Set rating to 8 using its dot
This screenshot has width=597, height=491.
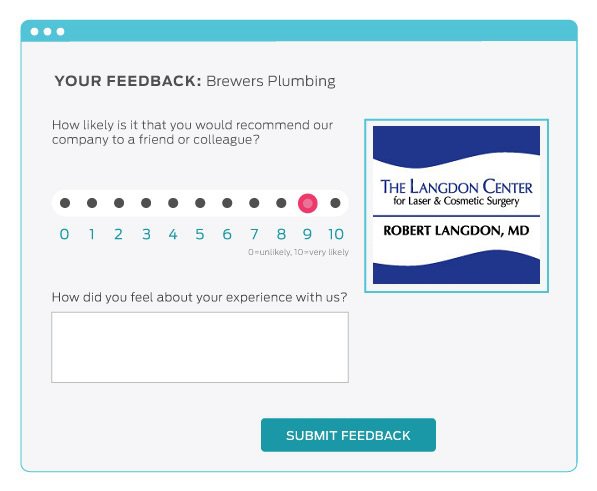281,203
